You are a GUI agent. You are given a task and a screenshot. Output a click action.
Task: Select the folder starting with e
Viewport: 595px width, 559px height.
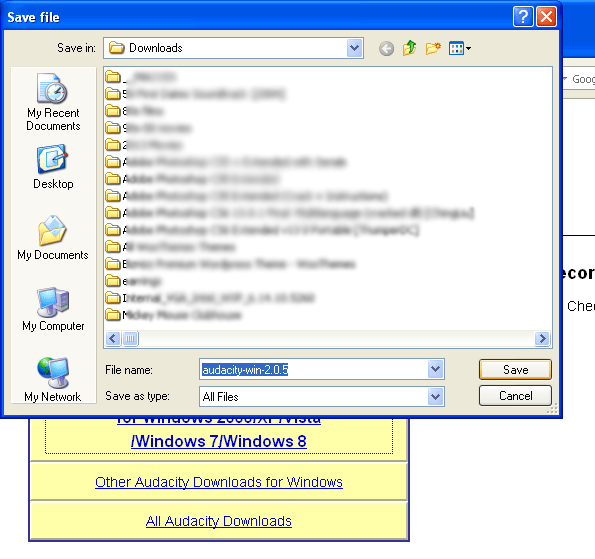133,281
